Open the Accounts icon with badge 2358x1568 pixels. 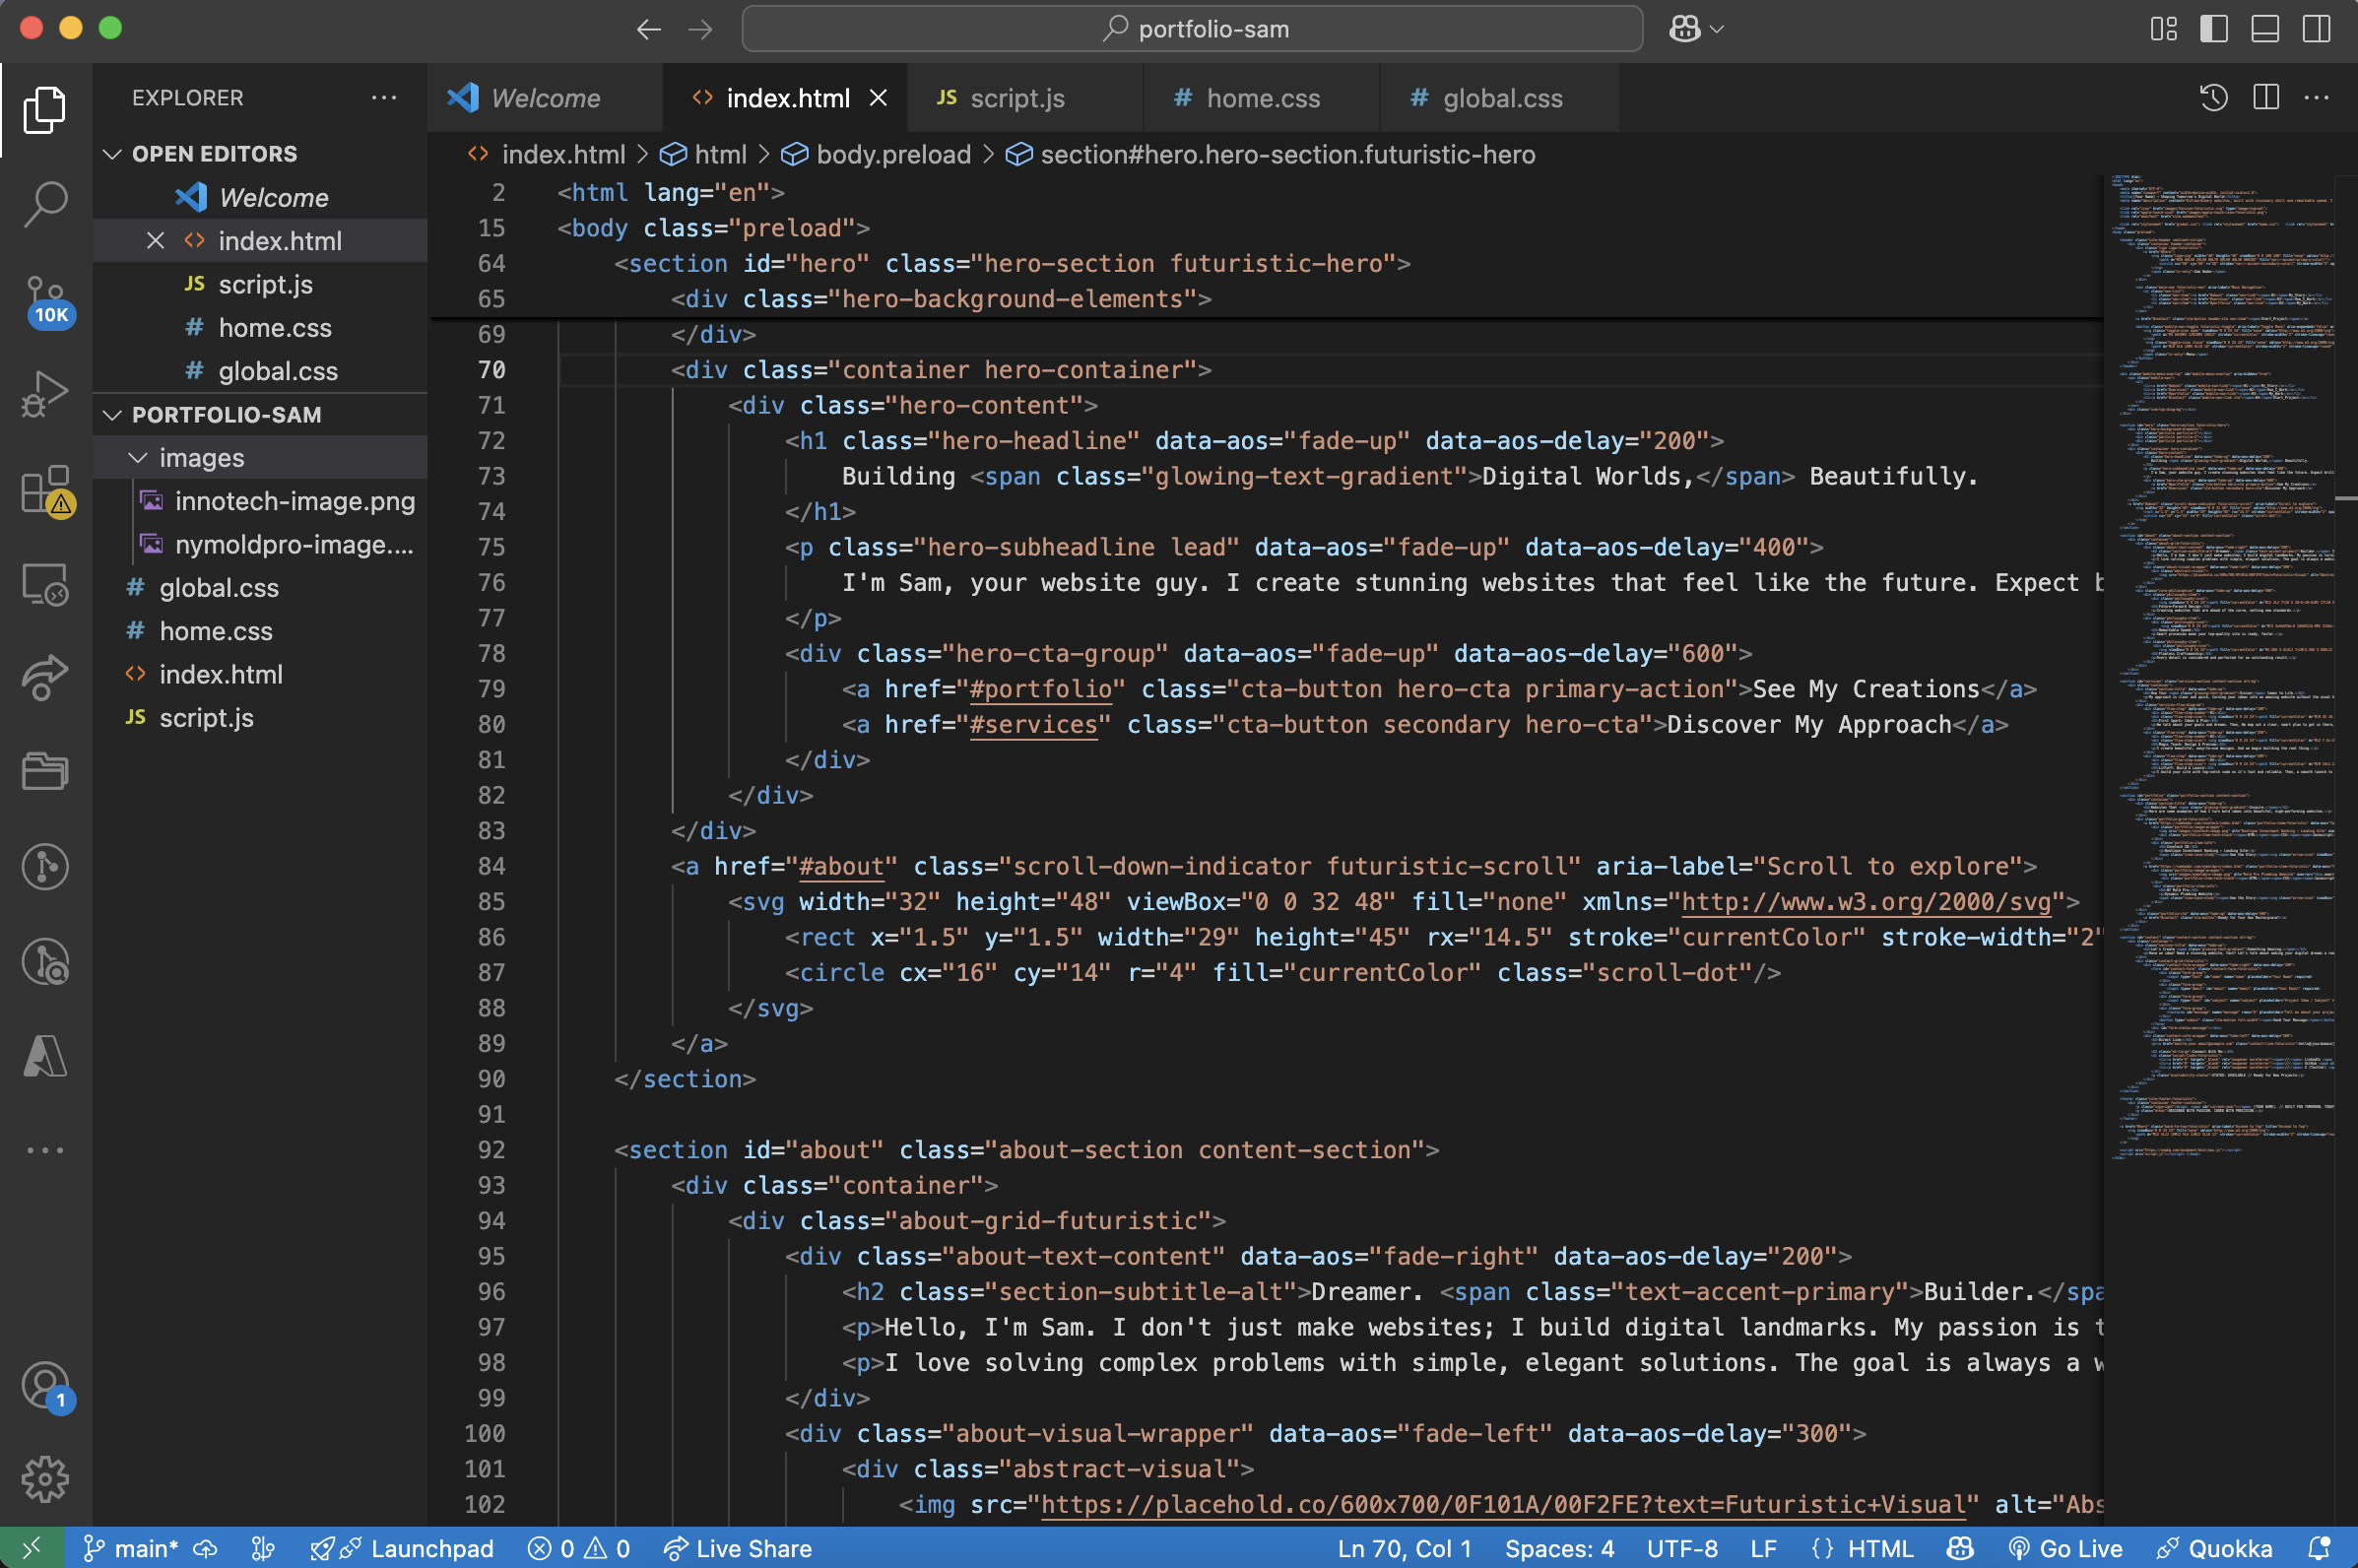click(x=46, y=1387)
